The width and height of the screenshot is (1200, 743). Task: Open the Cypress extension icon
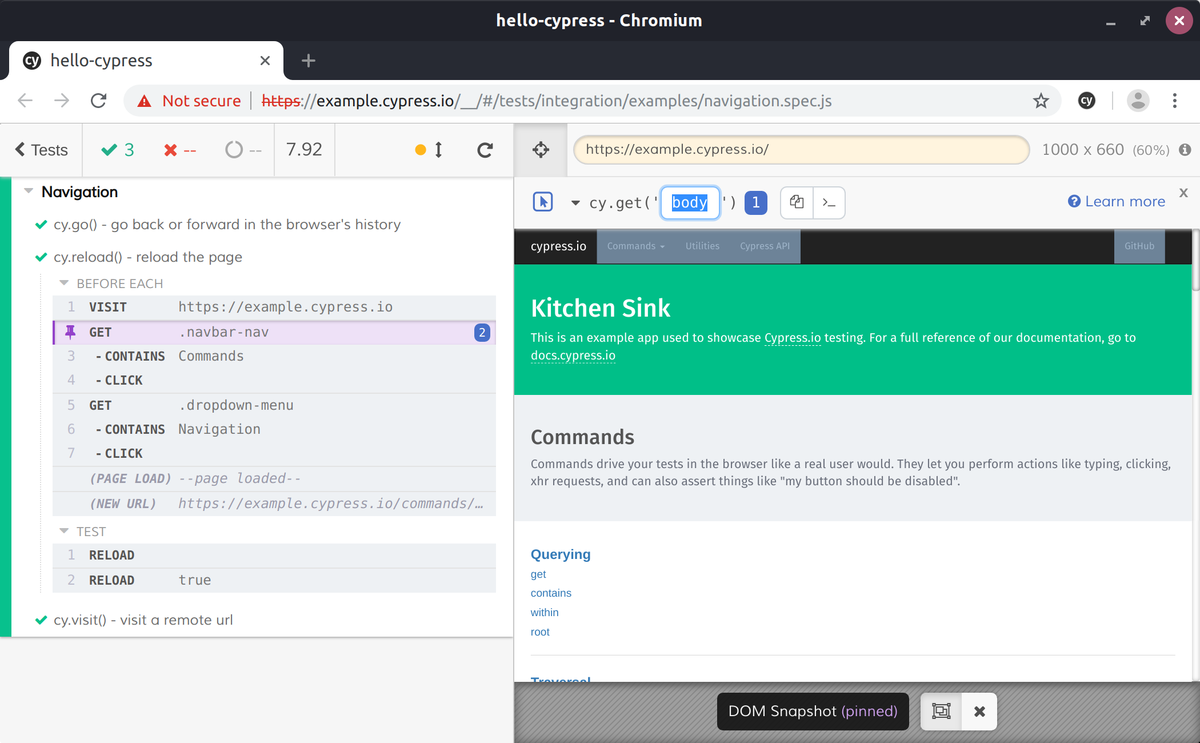(1086, 100)
